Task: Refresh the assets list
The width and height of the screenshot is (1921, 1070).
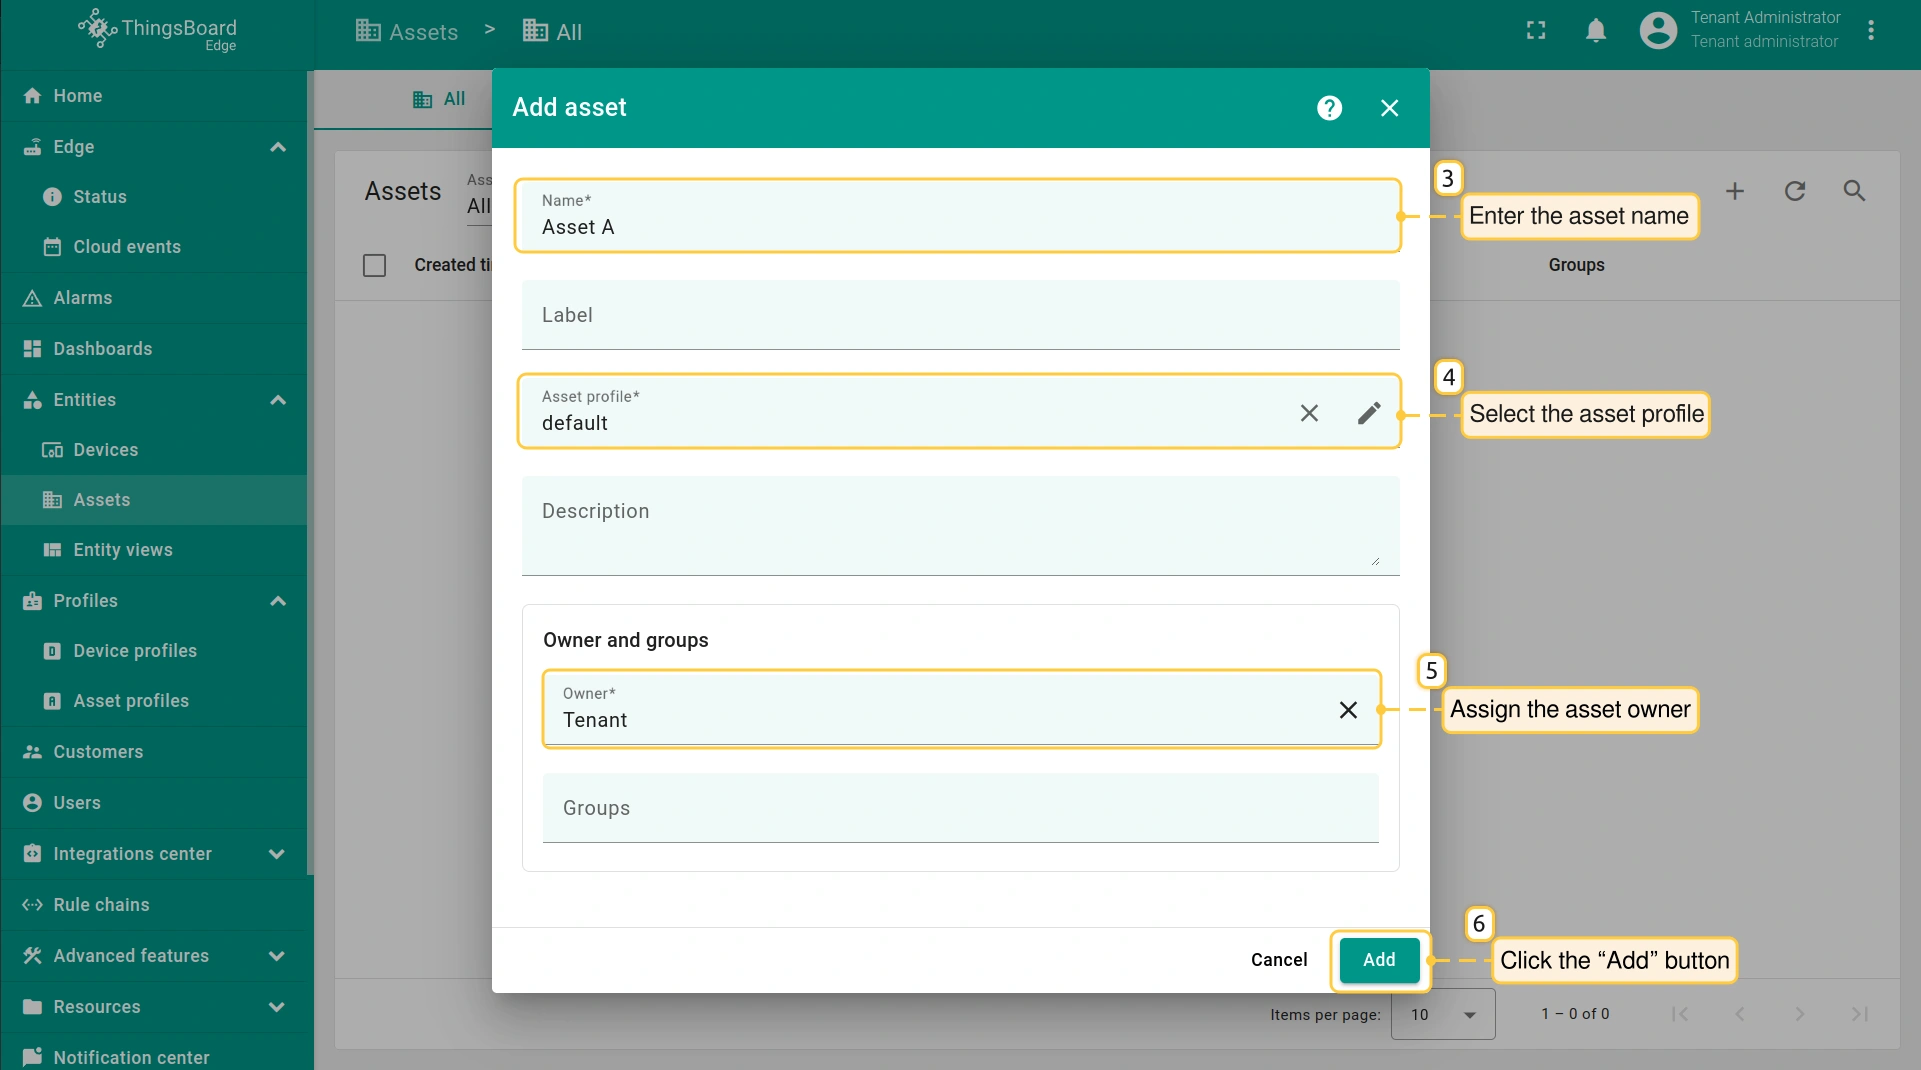Action: (1795, 191)
